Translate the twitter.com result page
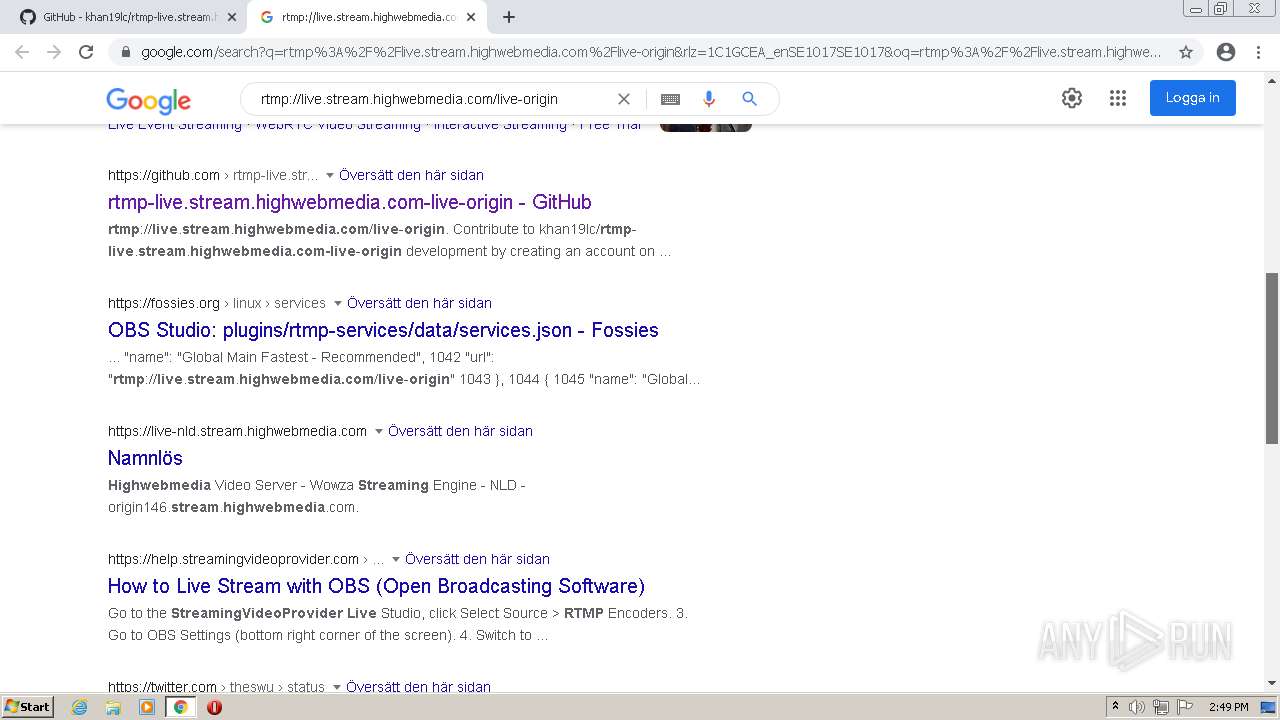The image size is (1280, 720). click(418, 687)
